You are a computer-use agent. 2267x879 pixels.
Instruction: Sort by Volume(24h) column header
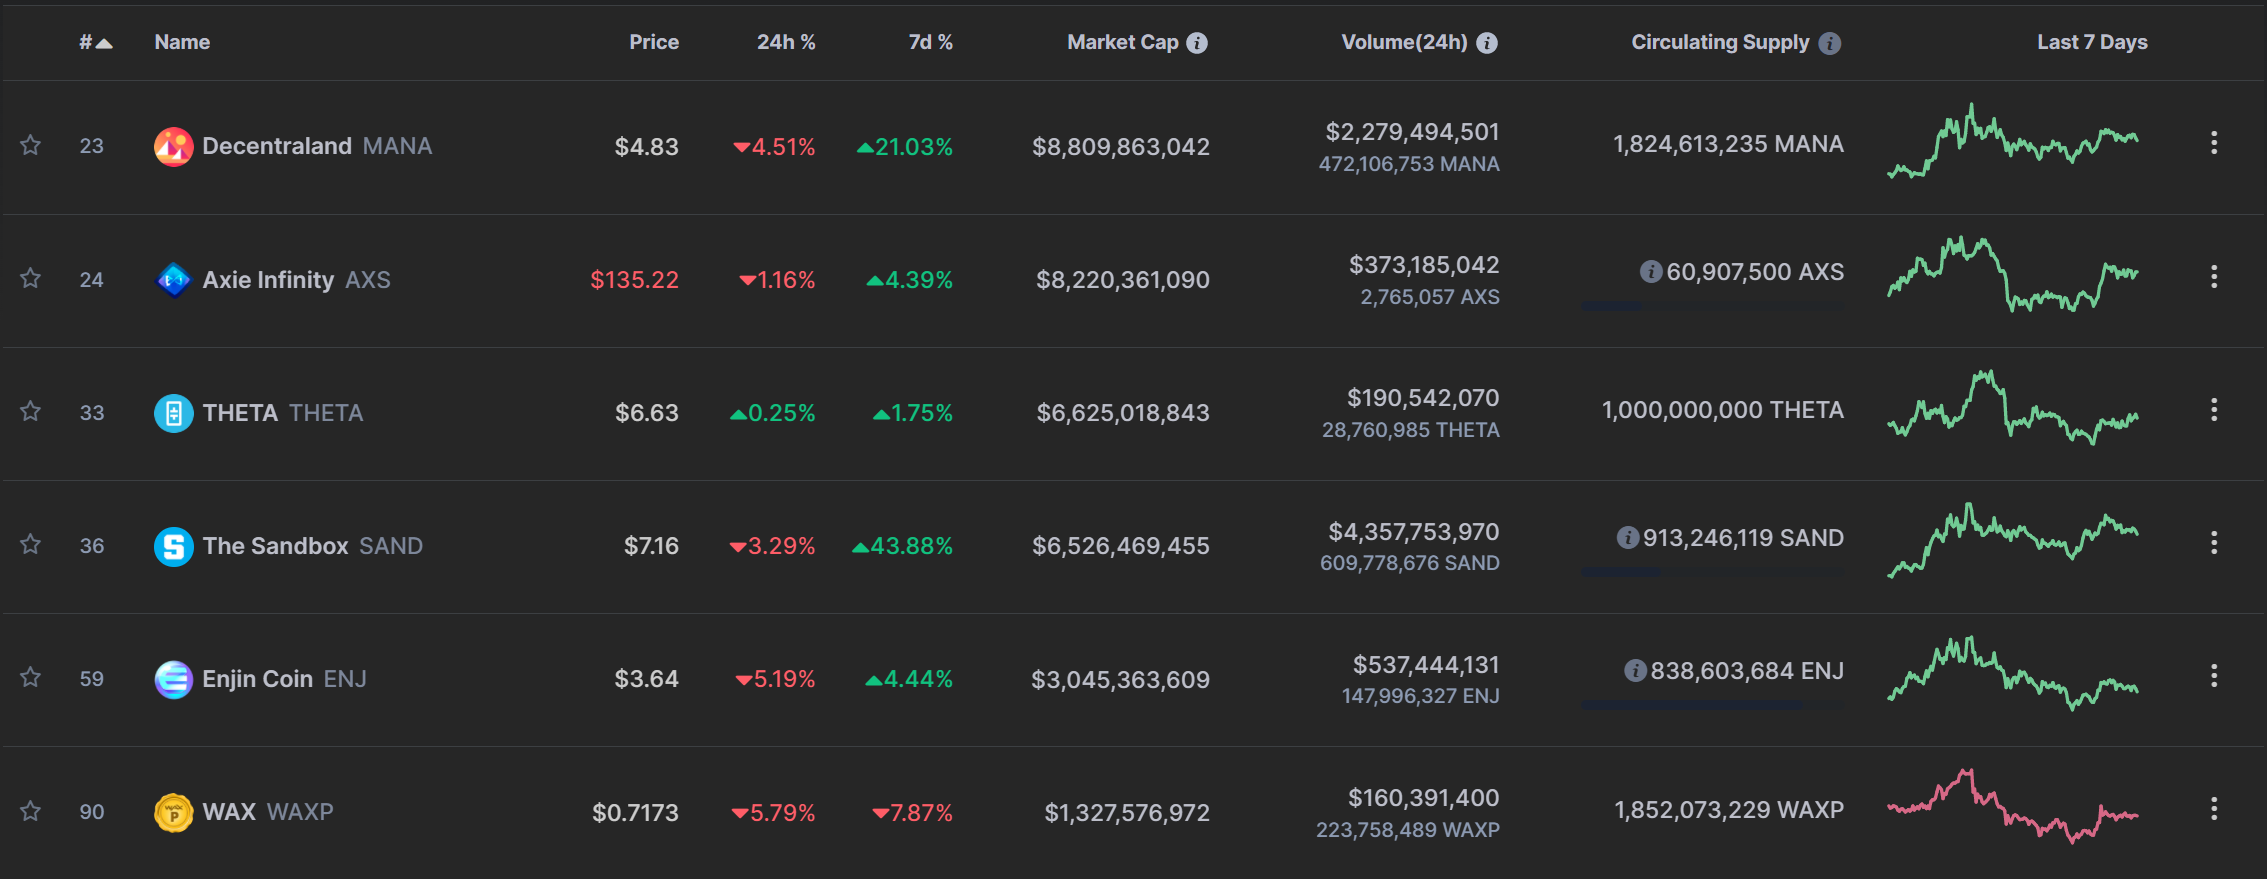1404,42
